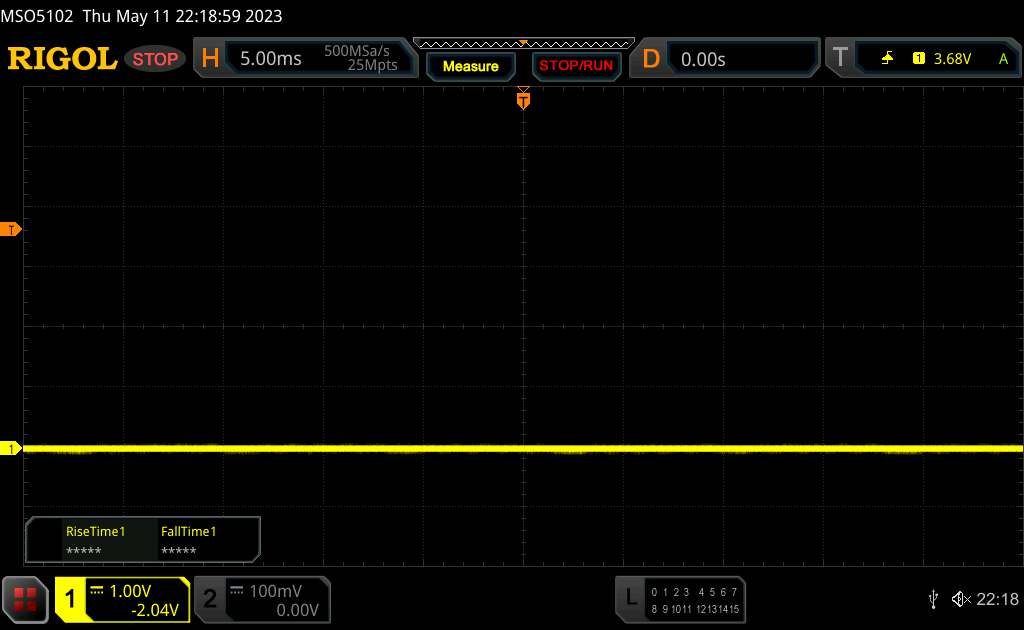Toggle channel 1 number button

coord(71,599)
